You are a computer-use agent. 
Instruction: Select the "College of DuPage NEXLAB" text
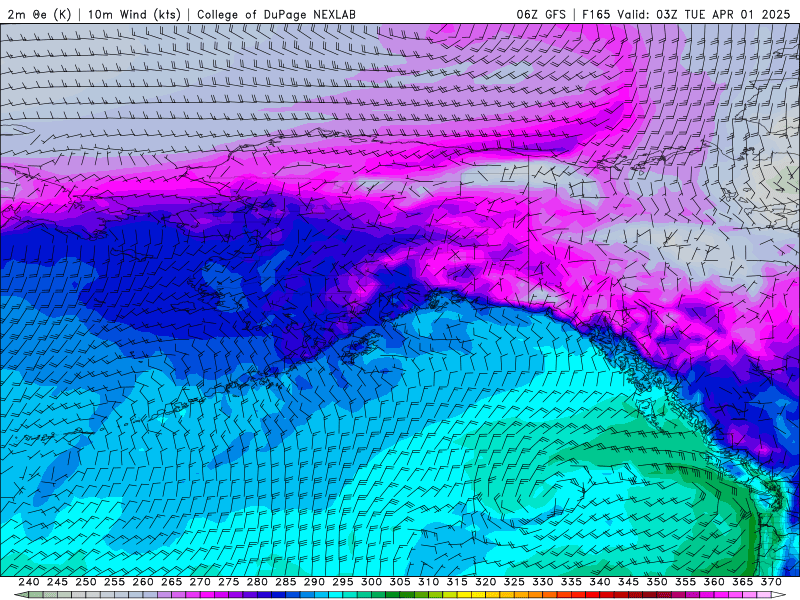pos(276,14)
